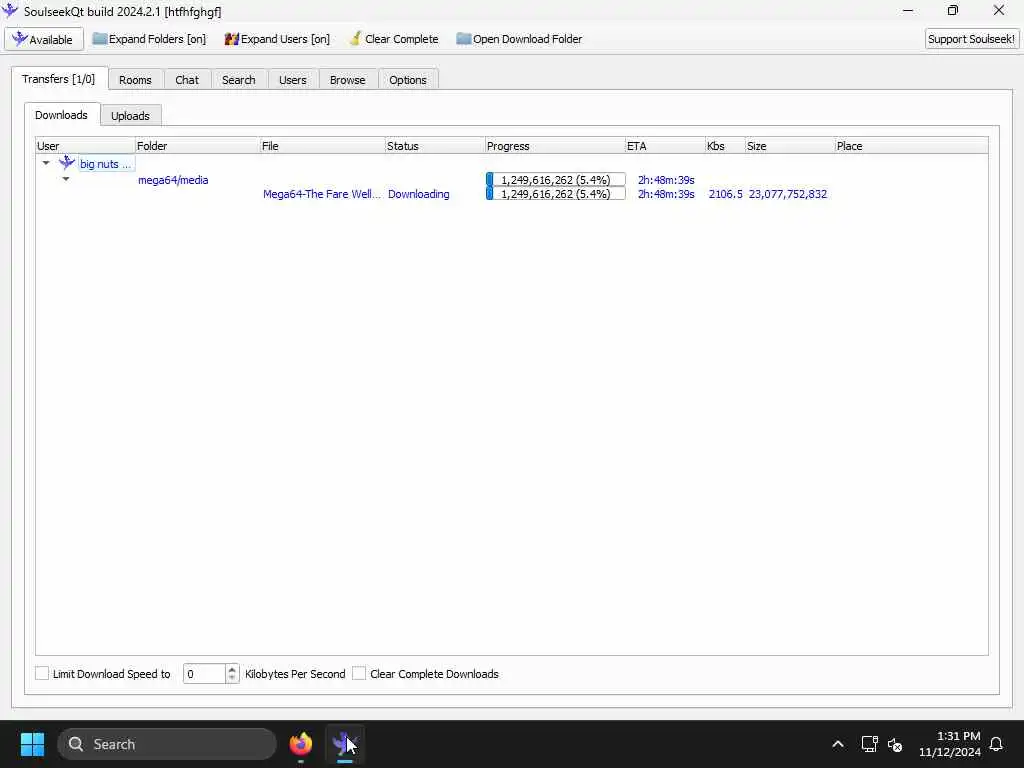Sort by the Status column header
The width and height of the screenshot is (1024, 768).
pyautogui.click(x=435, y=146)
